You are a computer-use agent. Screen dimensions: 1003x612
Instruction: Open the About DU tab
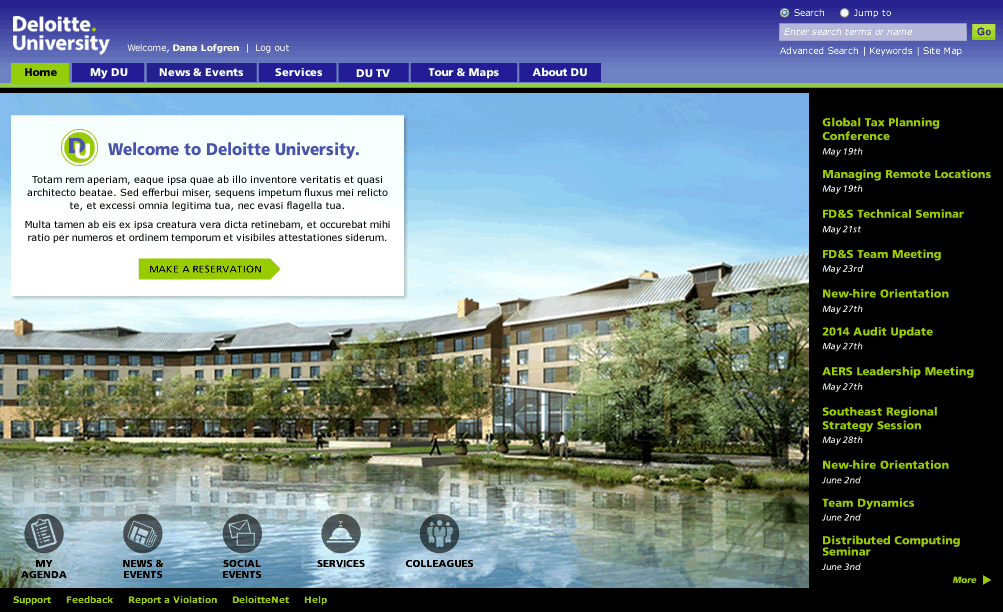coord(560,73)
